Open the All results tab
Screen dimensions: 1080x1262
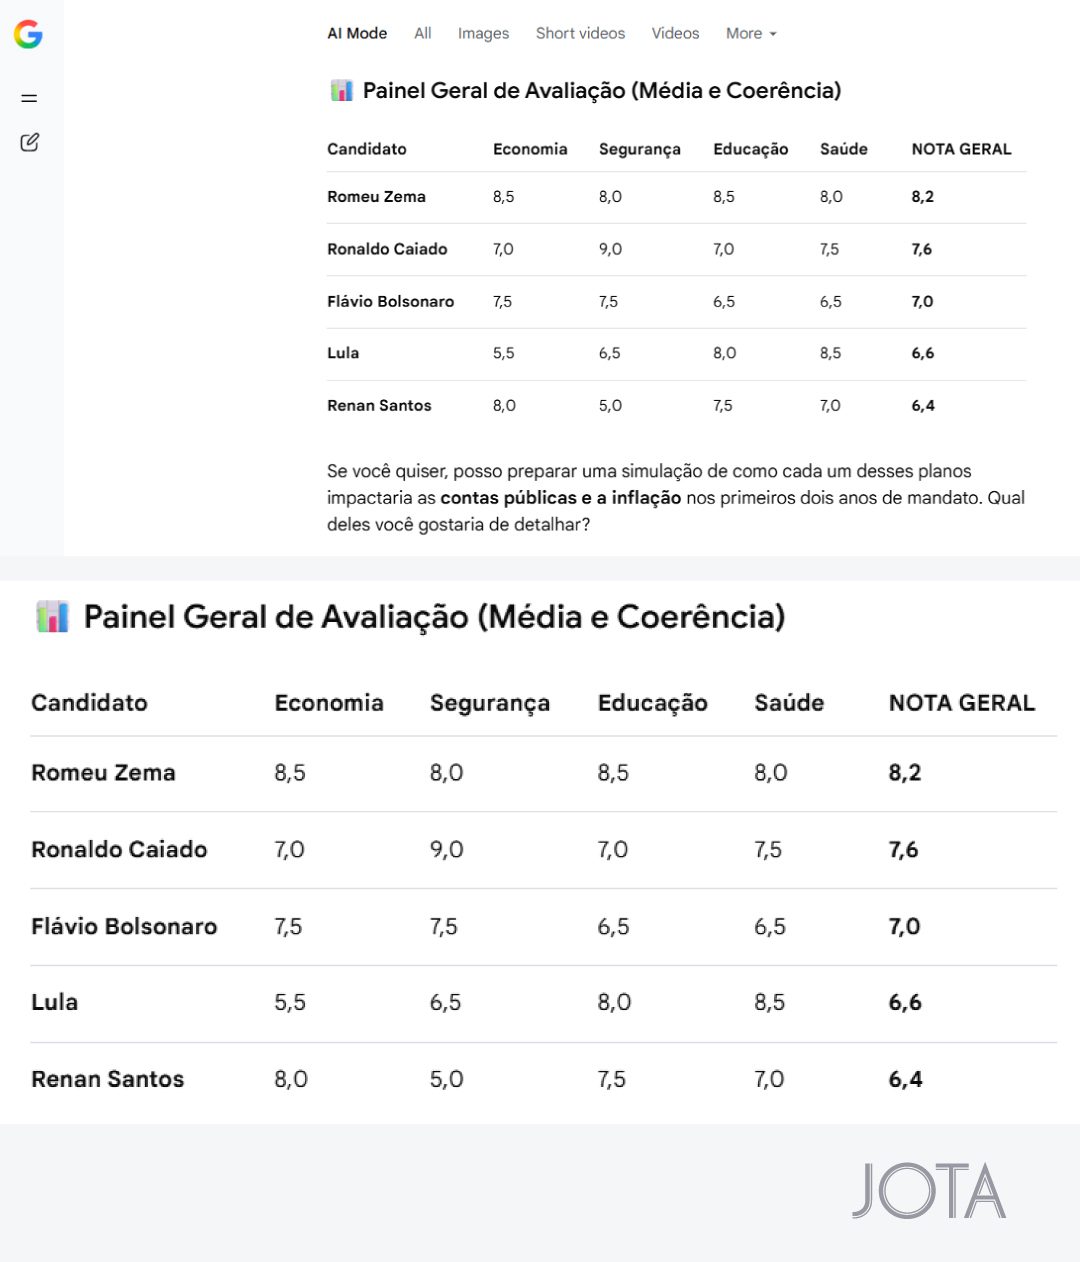pyautogui.click(x=423, y=33)
